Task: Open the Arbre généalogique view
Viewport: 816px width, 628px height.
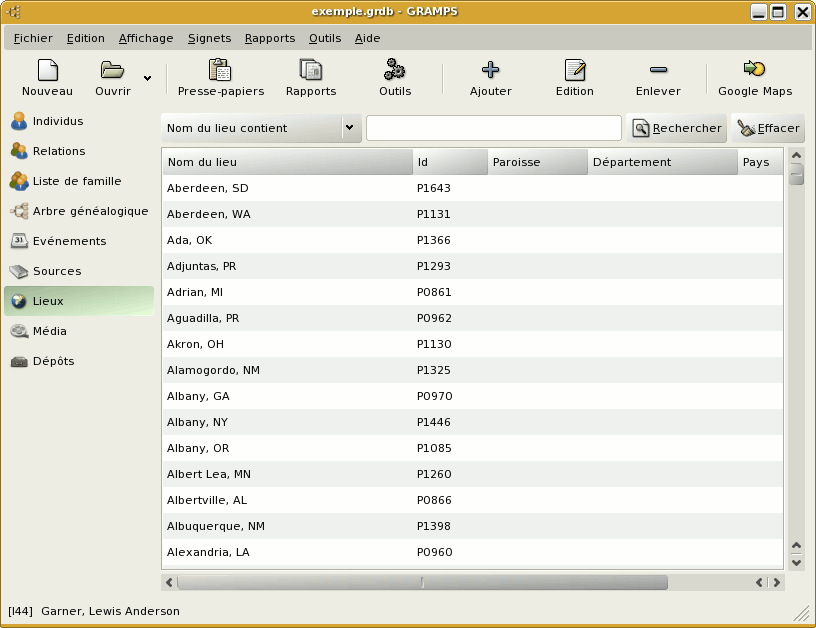Action: pos(90,212)
